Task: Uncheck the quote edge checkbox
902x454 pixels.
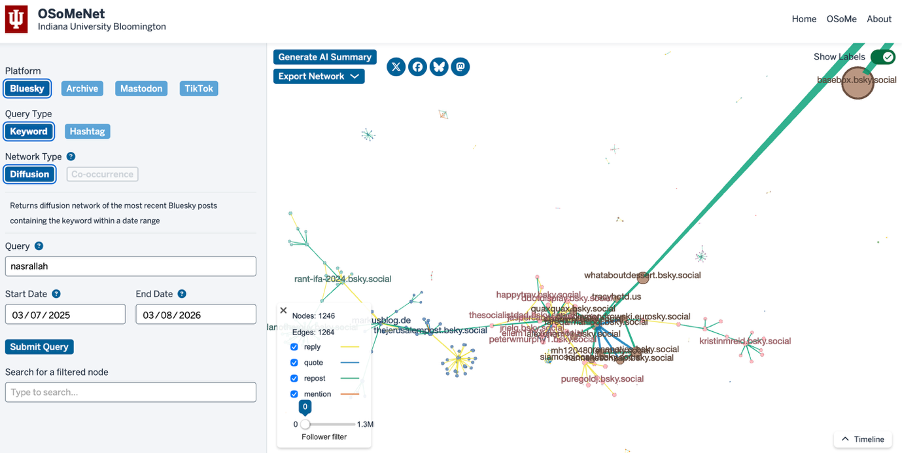Action: (x=295, y=363)
